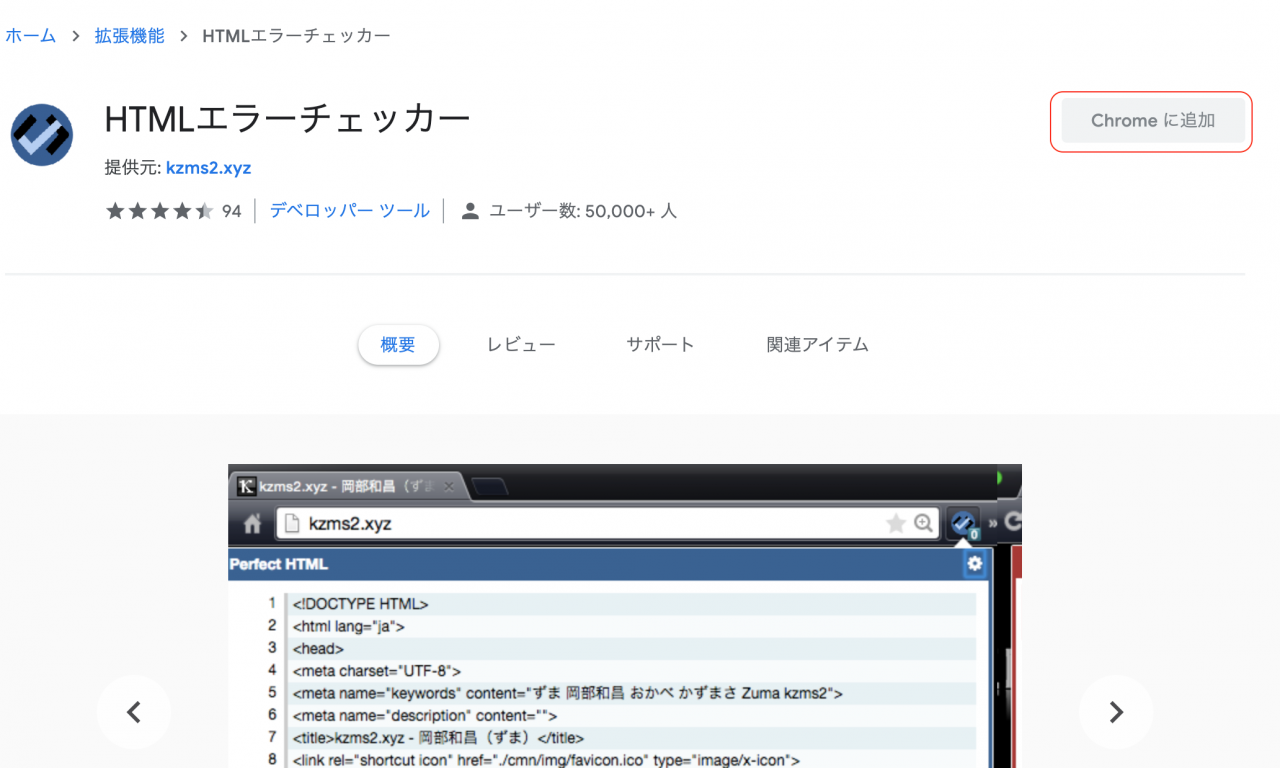Click the HTMLエラーチェッカー extension logo icon
1280x768 pixels.
(x=41, y=135)
